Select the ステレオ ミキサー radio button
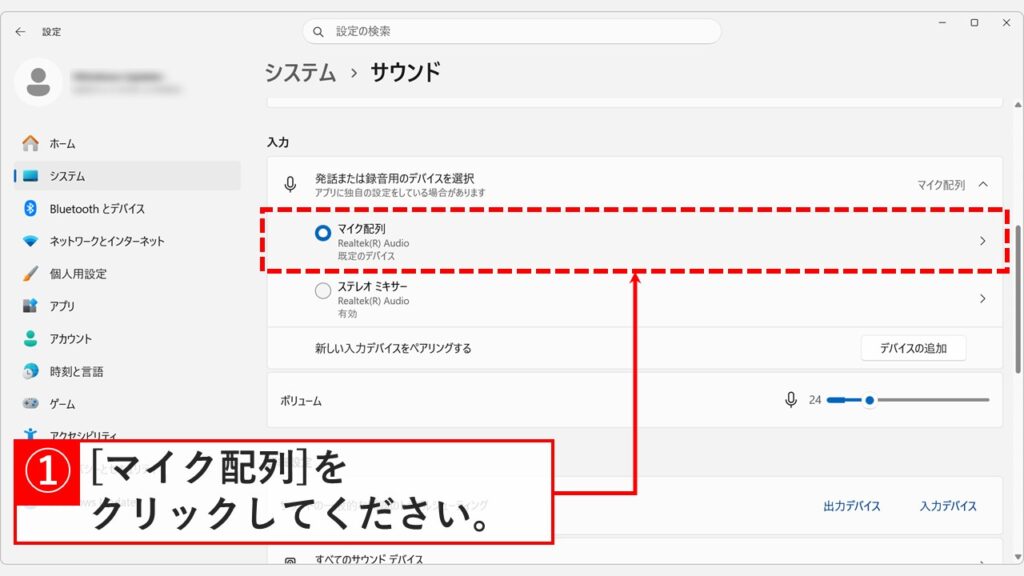 click(x=322, y=290)
